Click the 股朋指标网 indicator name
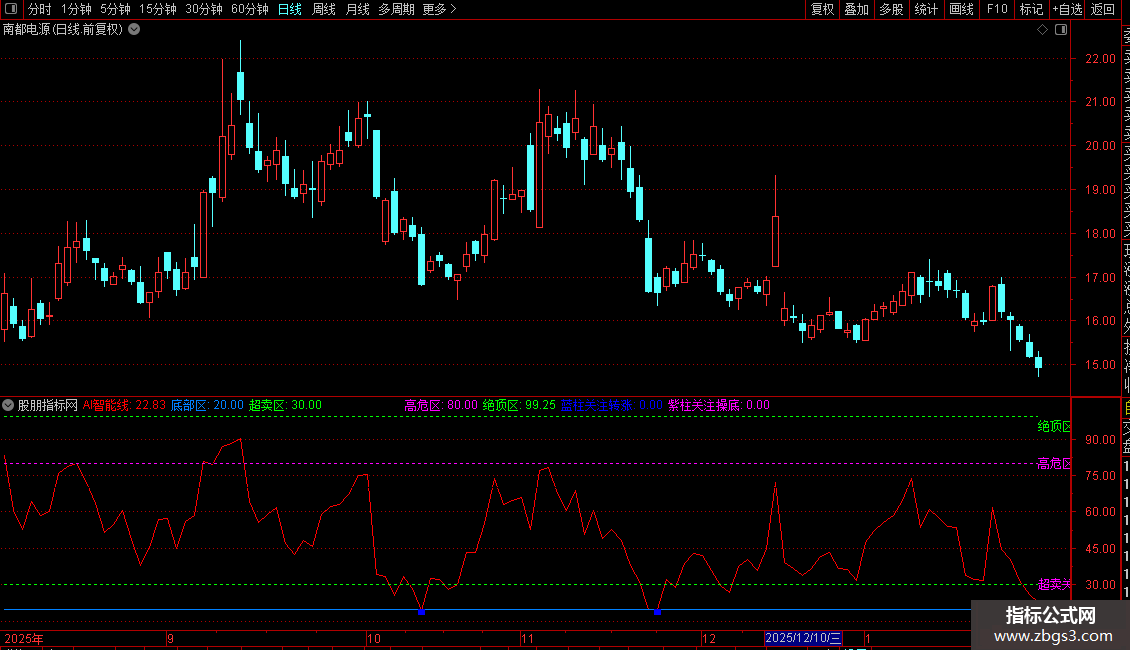The image size is (1130, 650). [48, 405]
